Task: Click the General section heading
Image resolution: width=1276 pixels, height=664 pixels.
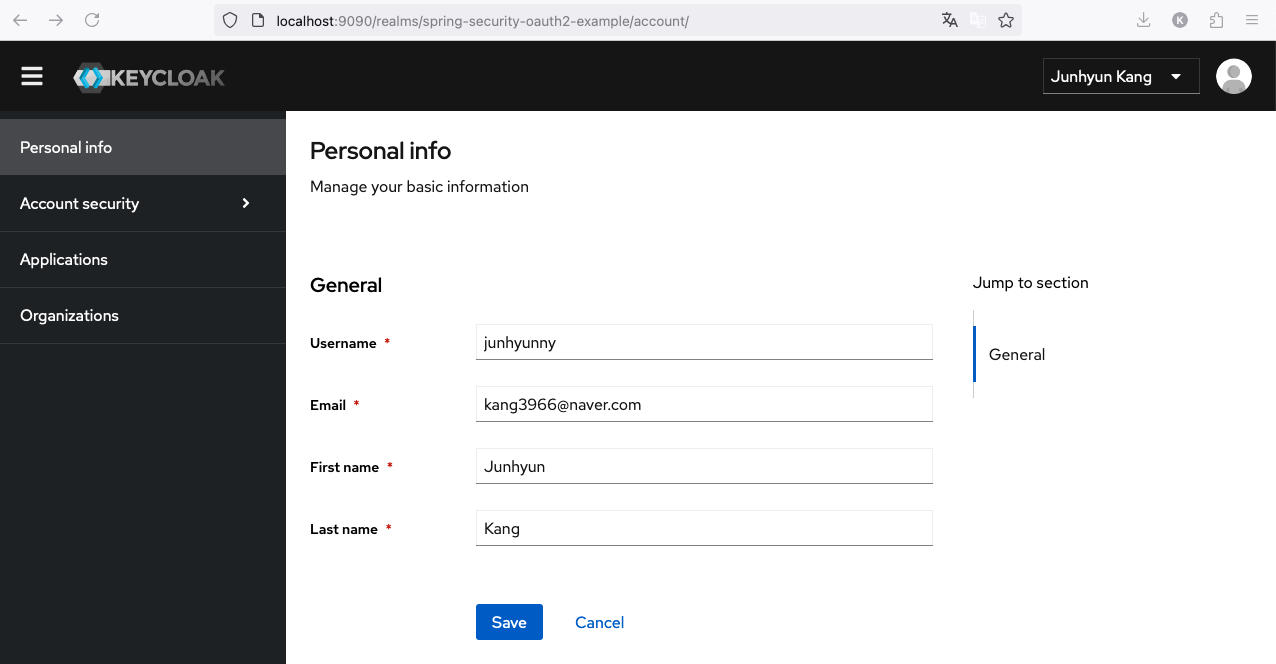Action: (x=346, y=285)
